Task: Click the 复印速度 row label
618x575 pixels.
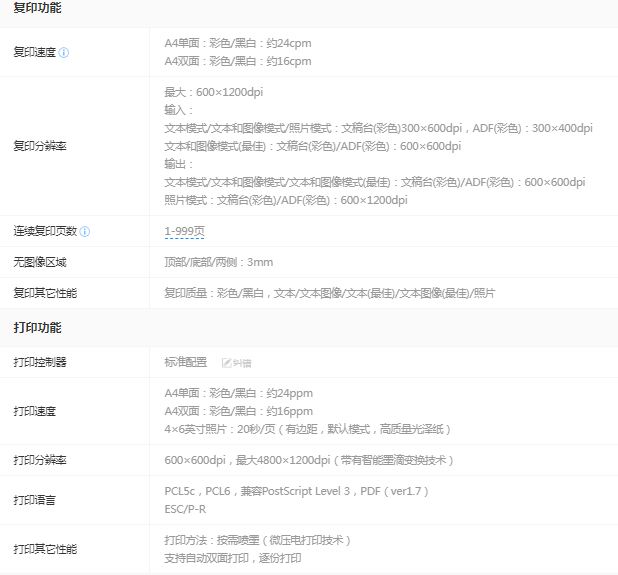Action: coord(34,52)
